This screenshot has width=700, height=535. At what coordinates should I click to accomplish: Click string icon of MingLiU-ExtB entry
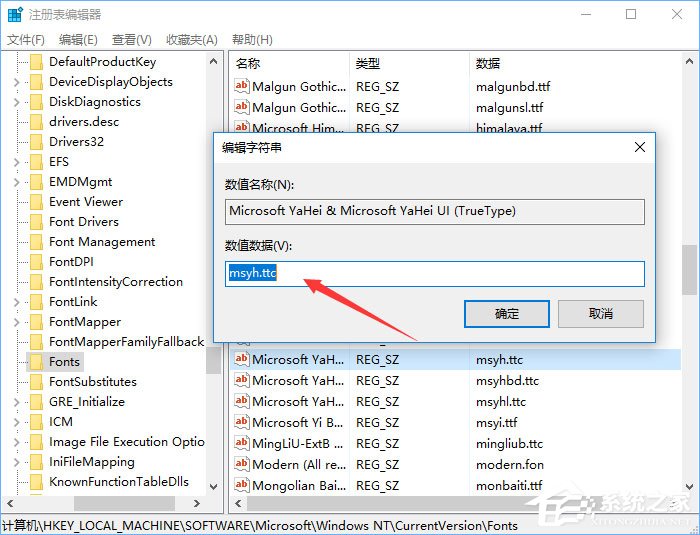click(x=242, y=443)
